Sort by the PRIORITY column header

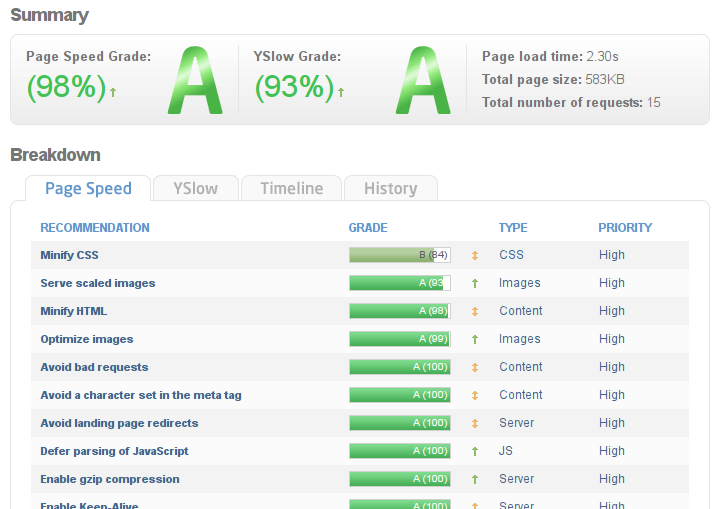coord(625,228)
